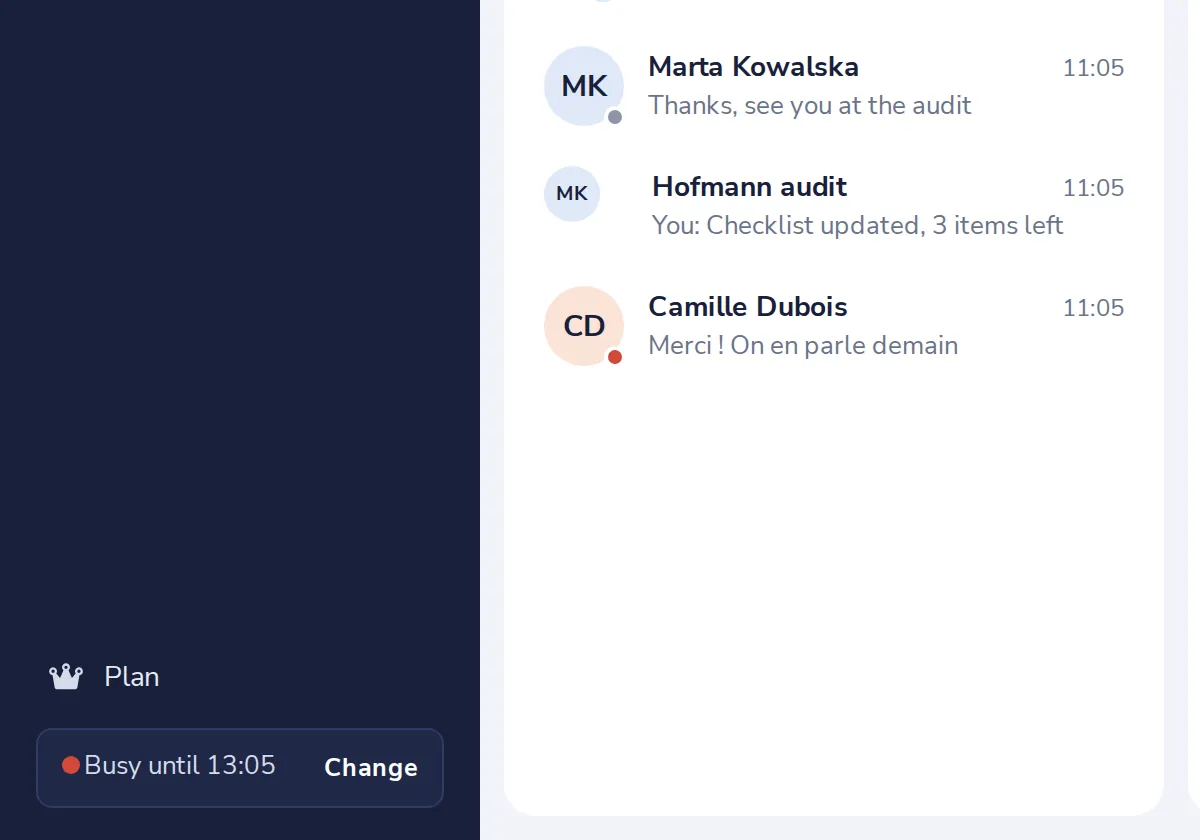
Task: Click the red status dot on Camille's avatar
Action: click(x=615, y=357)
